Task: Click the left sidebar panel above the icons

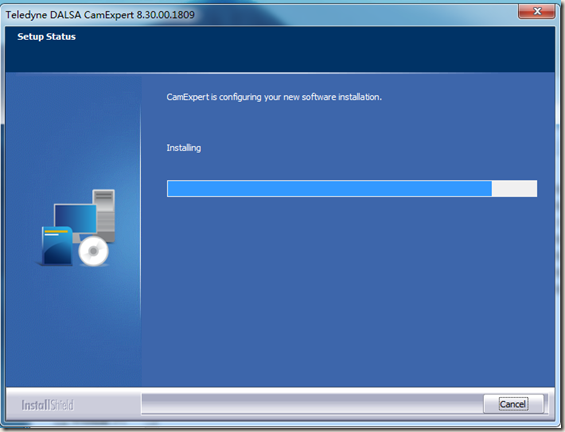Action: click(73, 130)
